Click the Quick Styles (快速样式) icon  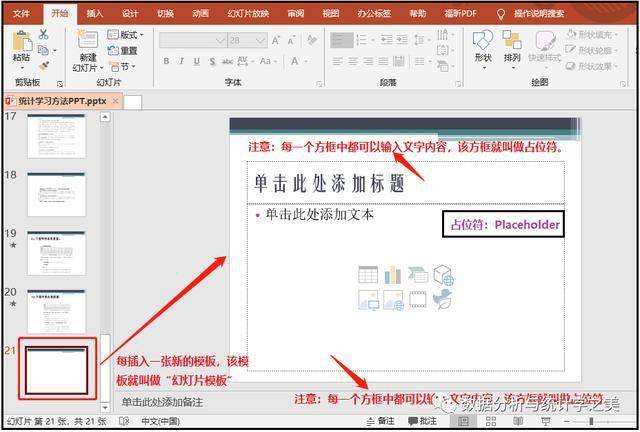click(545, 40)
